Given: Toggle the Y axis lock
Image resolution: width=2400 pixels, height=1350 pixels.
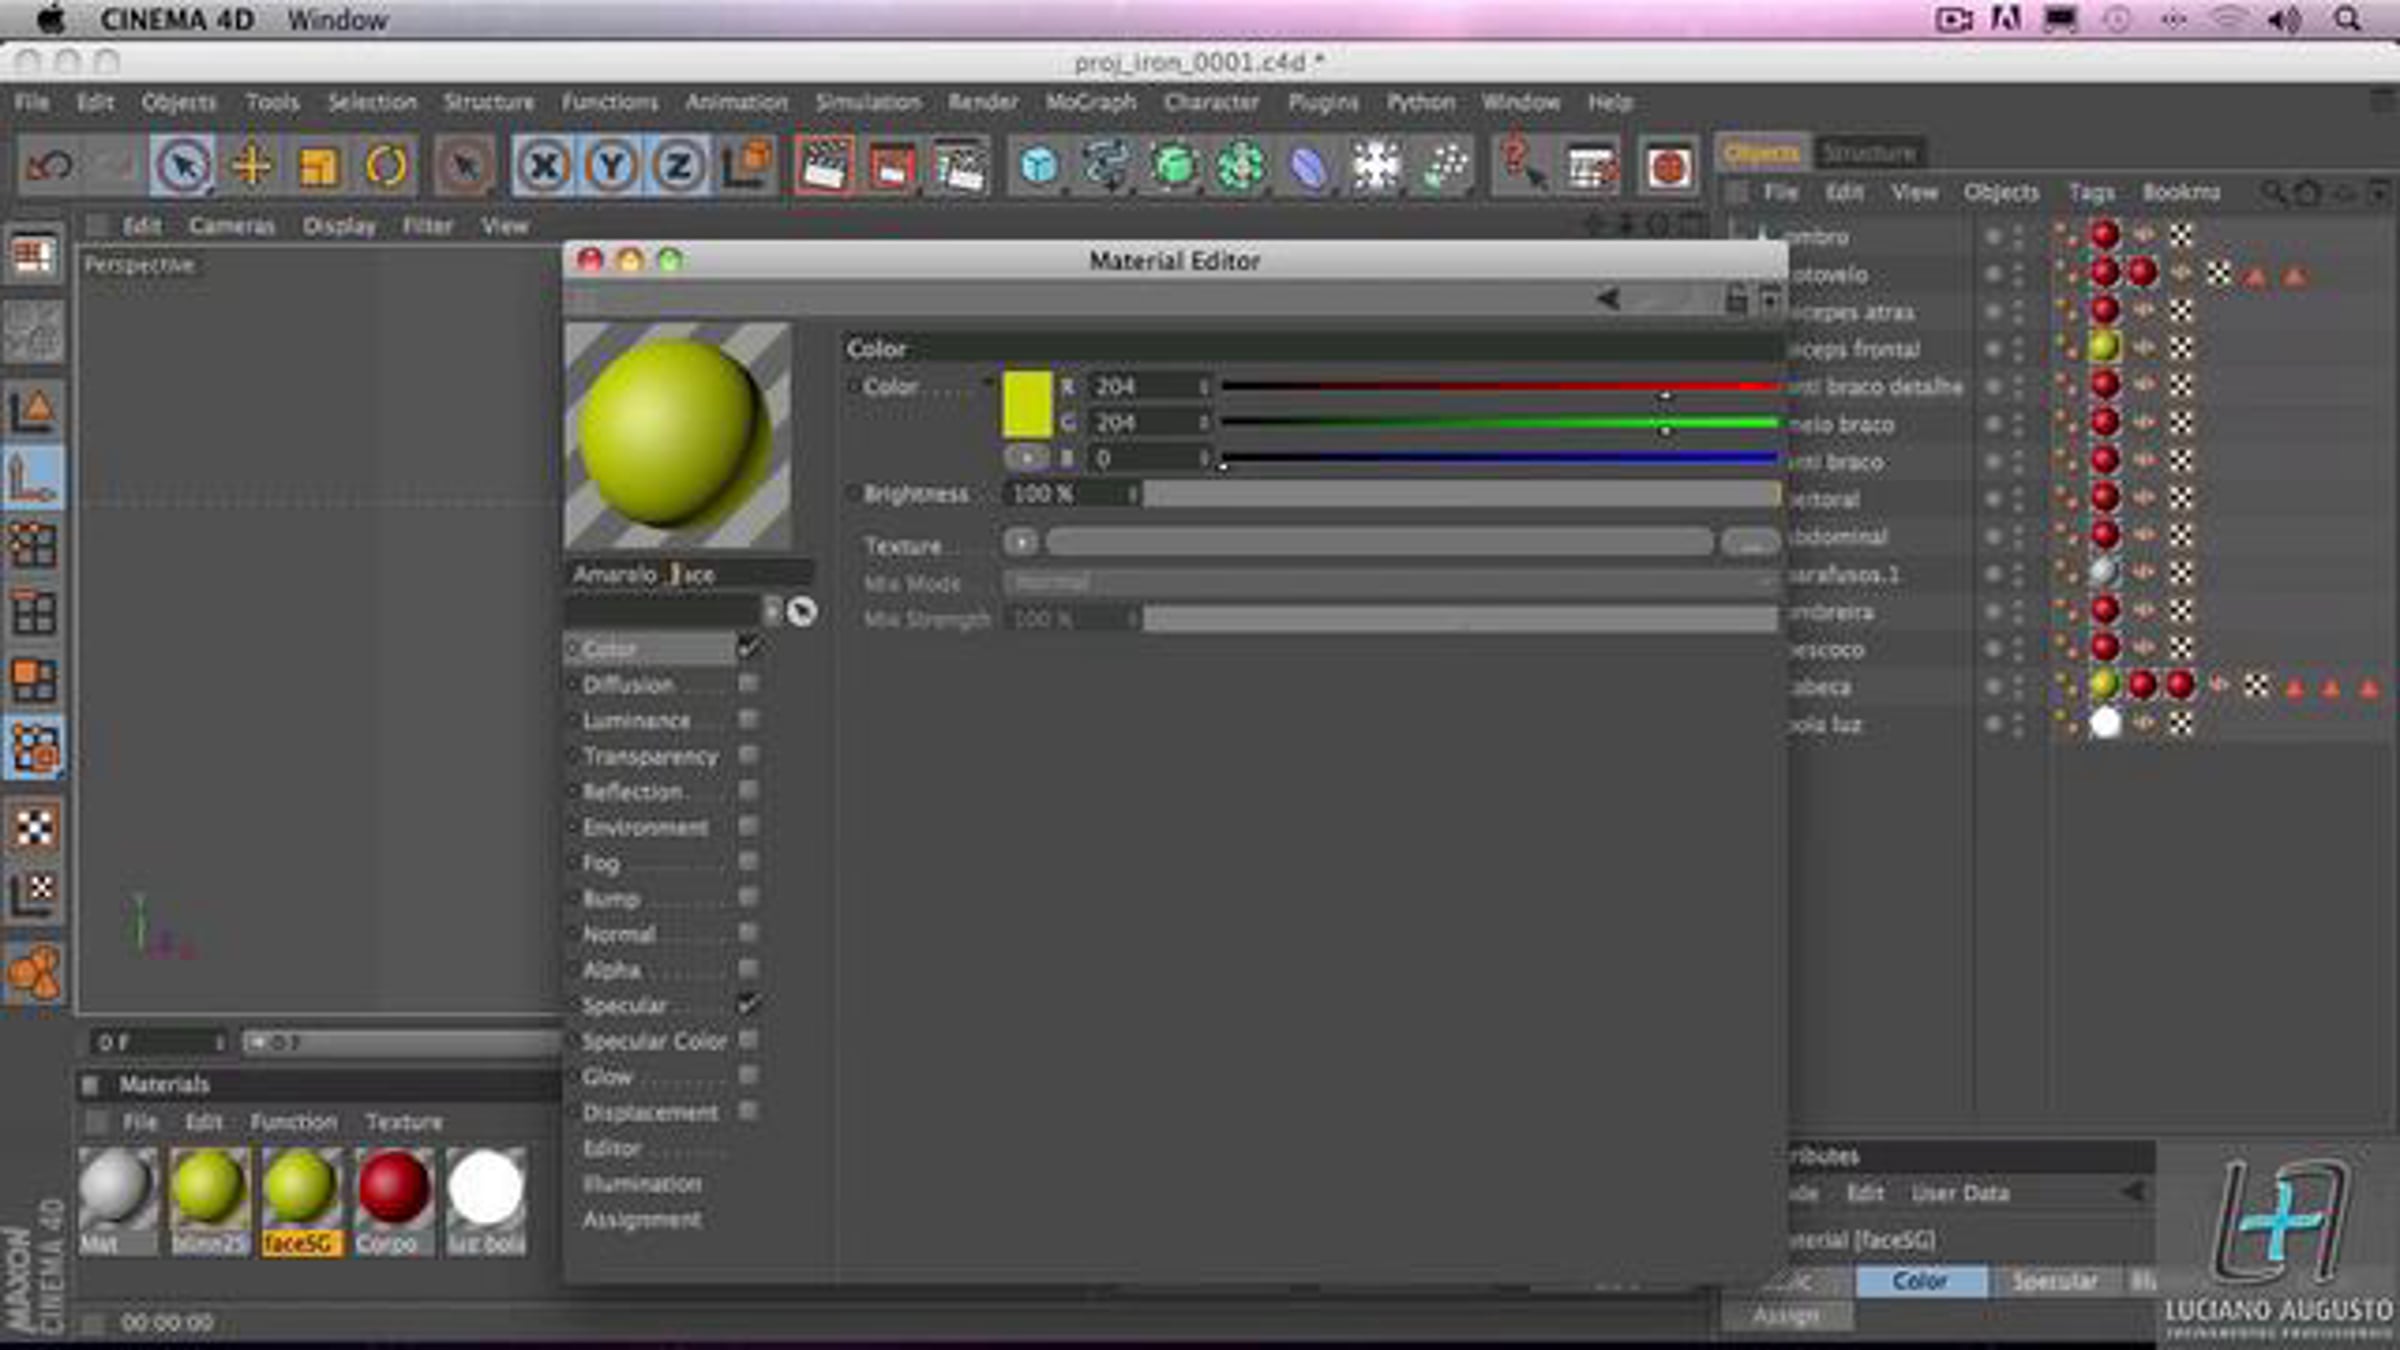Looking at the screenshot, I should click(x=611, y=165).
